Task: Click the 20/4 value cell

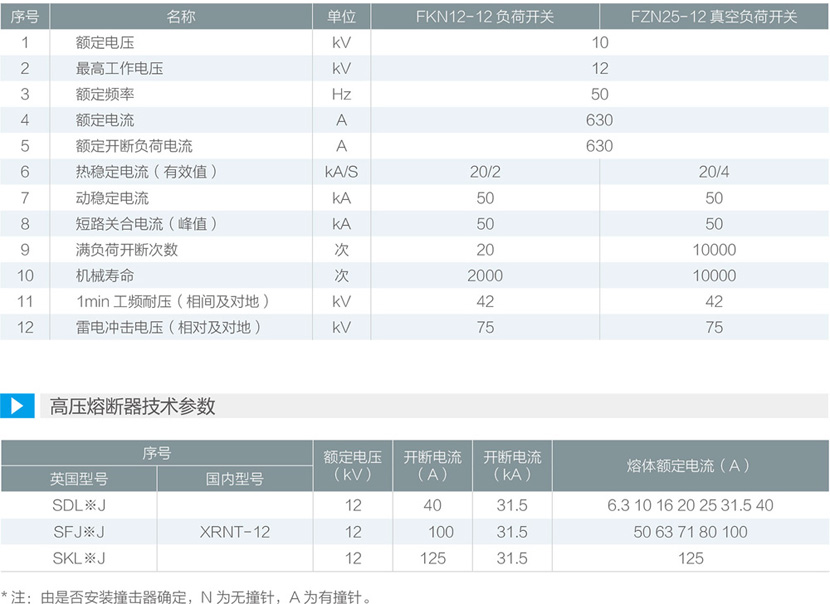Action: pos(713,172)
